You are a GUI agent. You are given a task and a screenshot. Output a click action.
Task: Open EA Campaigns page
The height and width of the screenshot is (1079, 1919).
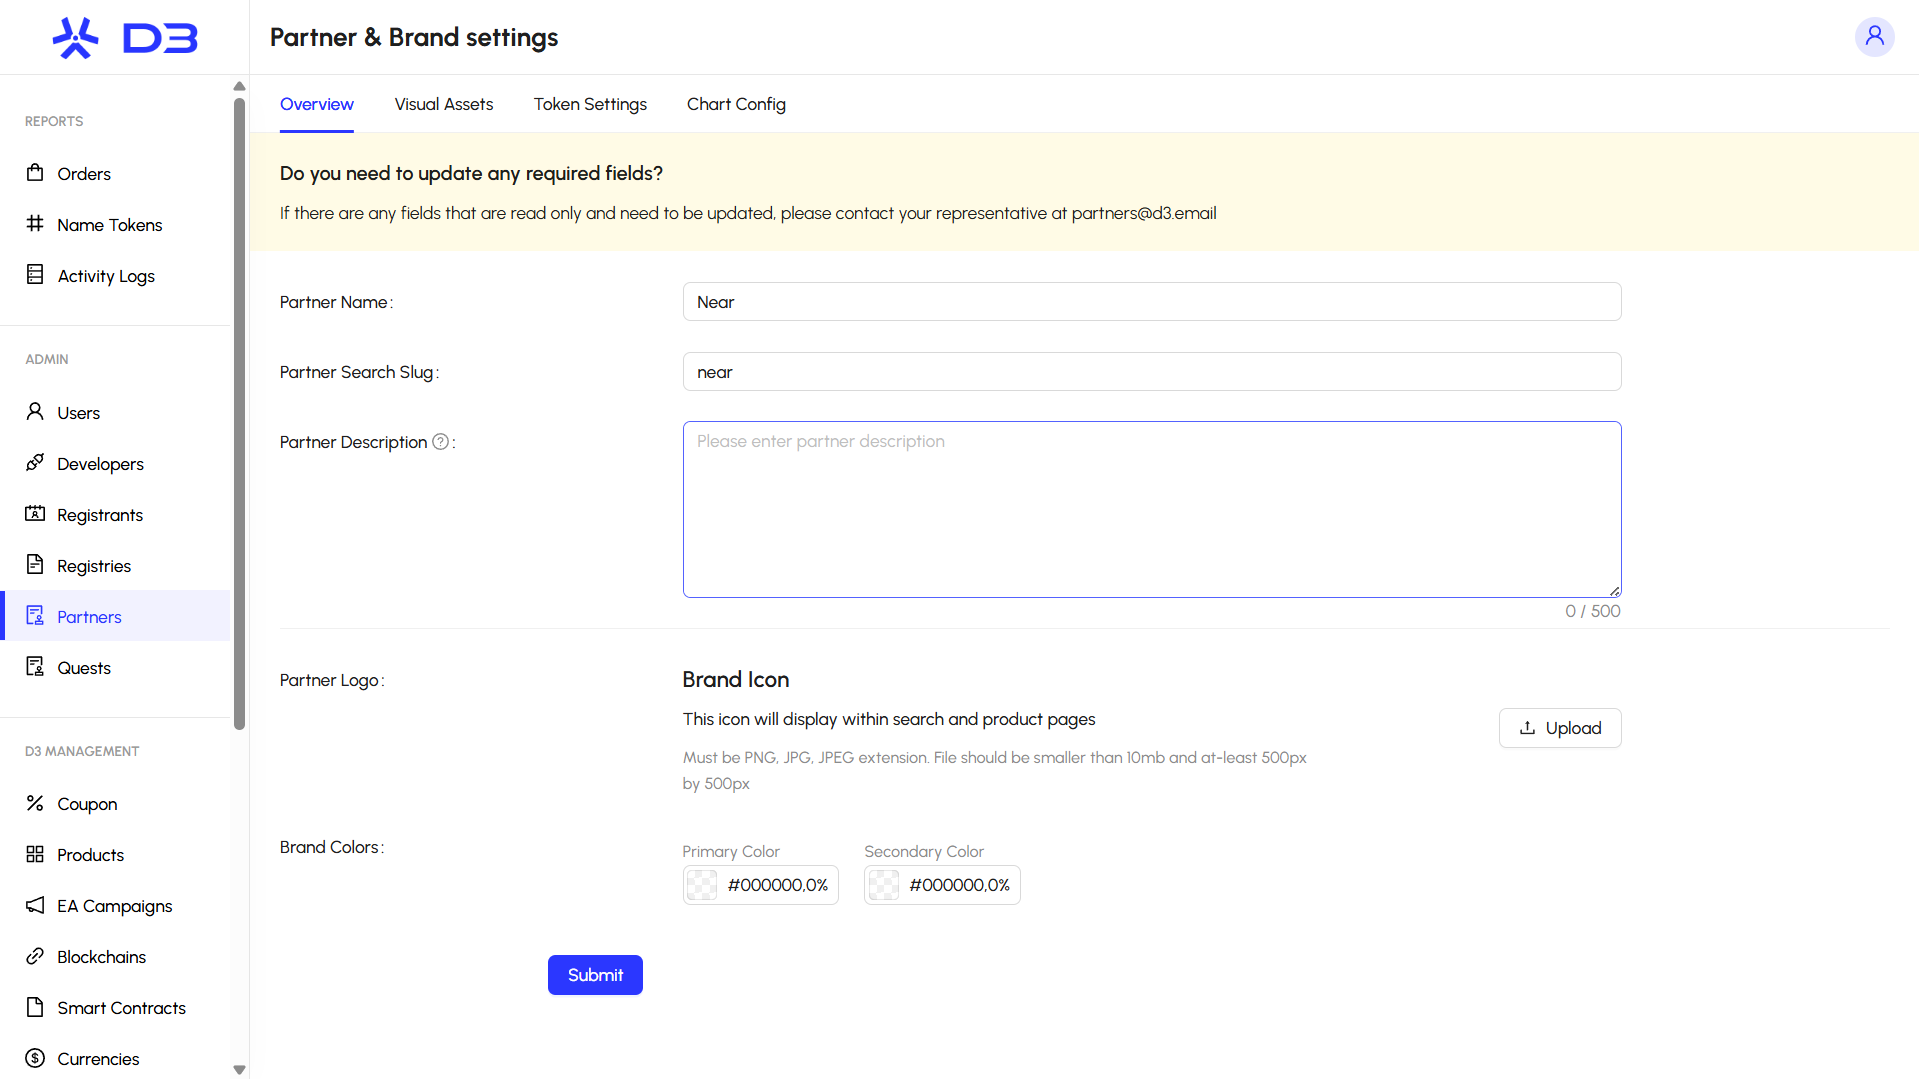click(x=115, y=906)
